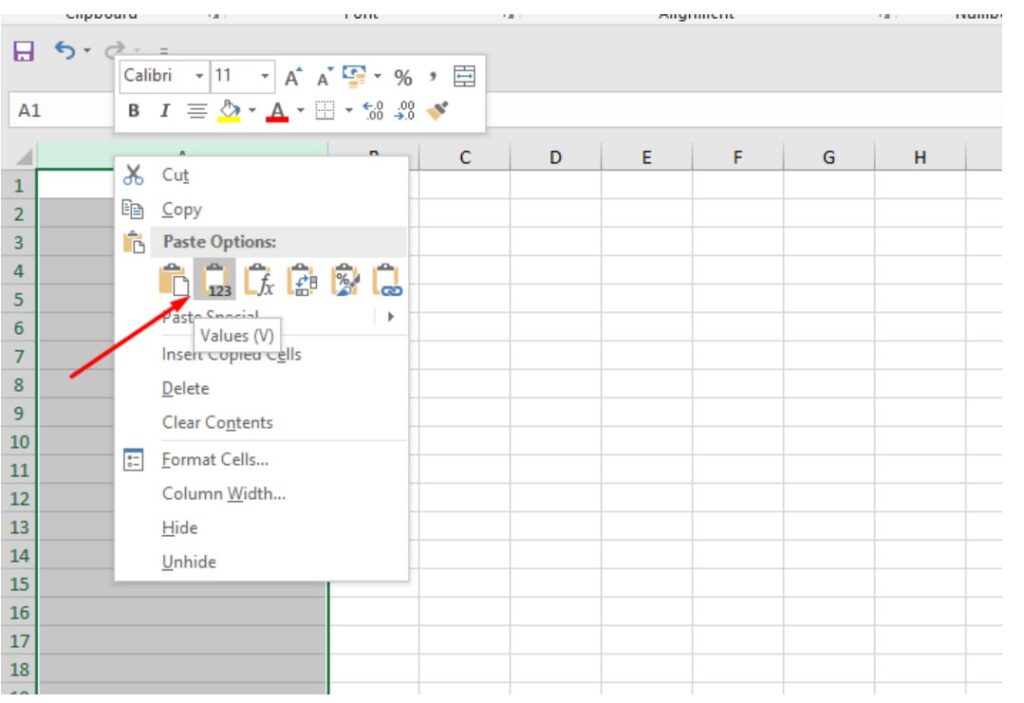Click the Paste Formatting brush icon
The width and height of the screenshot is (1024, 703).
click(344, 280)
